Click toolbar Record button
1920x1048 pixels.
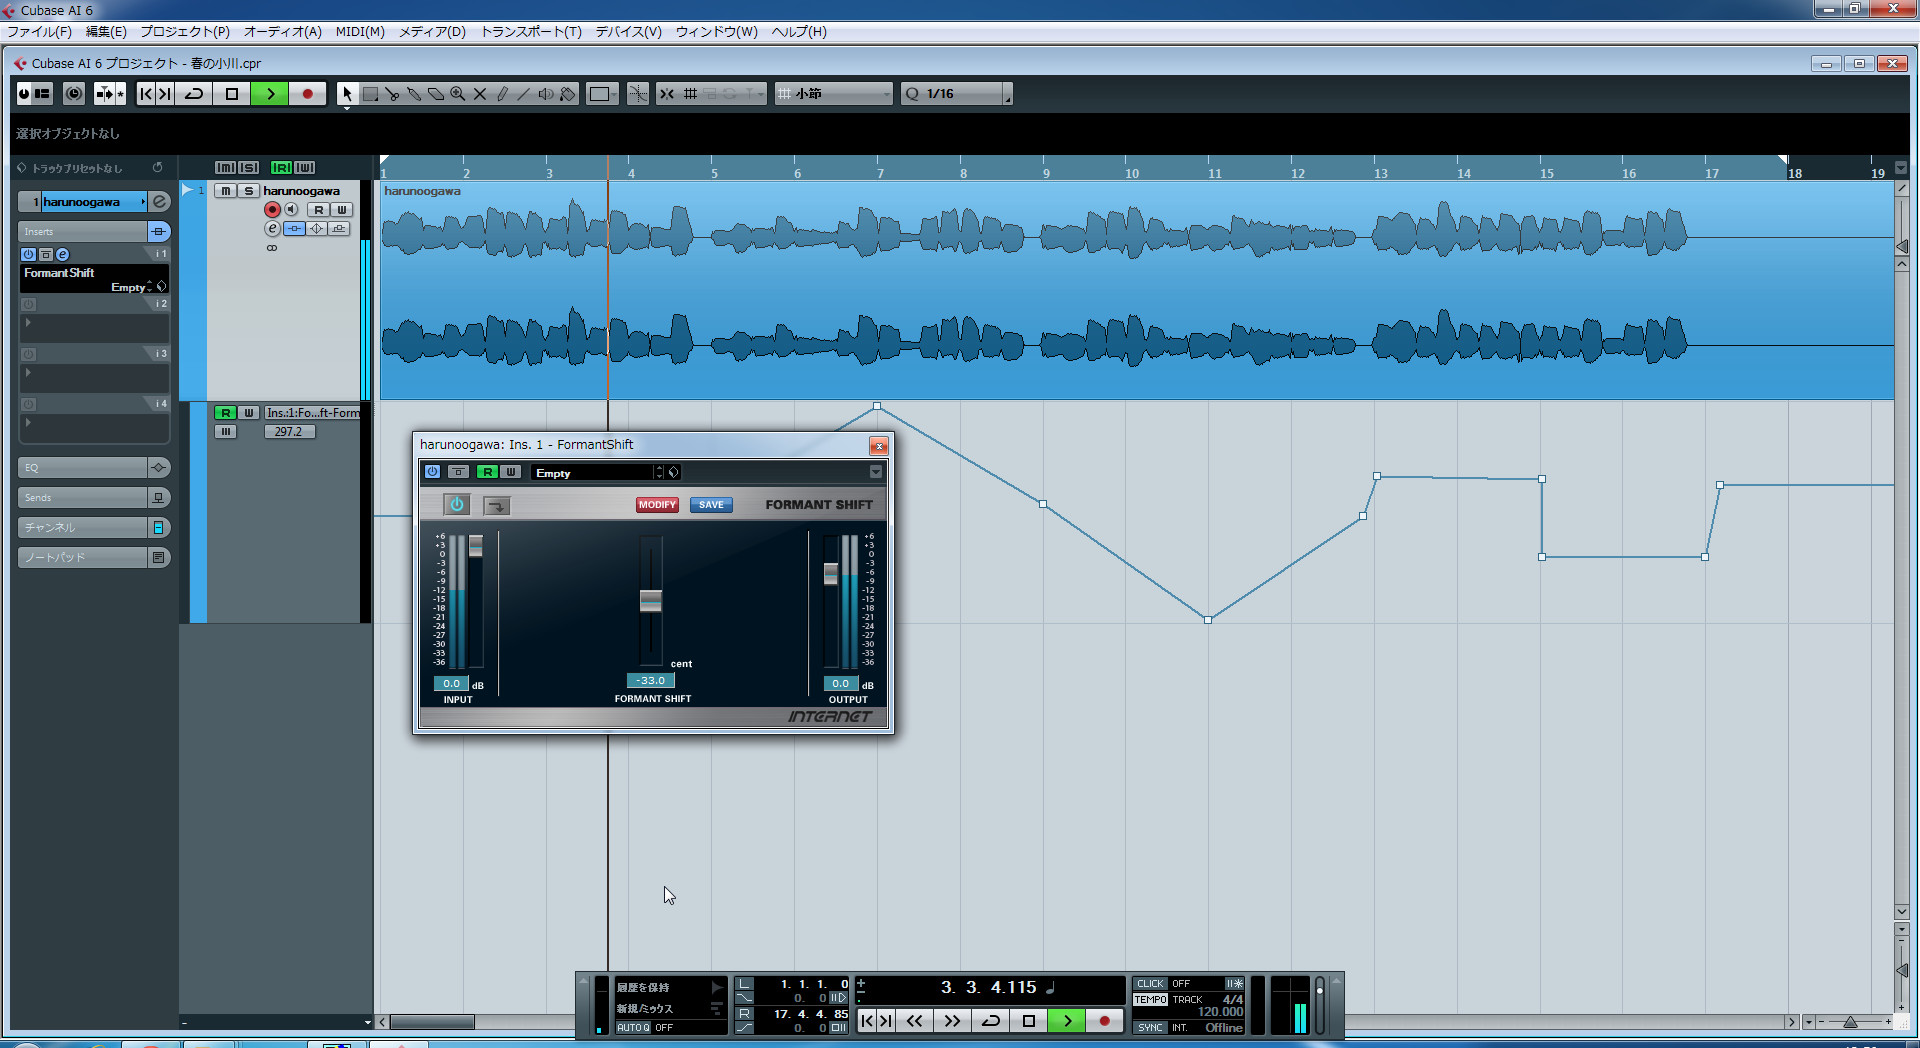coord(308,94)
